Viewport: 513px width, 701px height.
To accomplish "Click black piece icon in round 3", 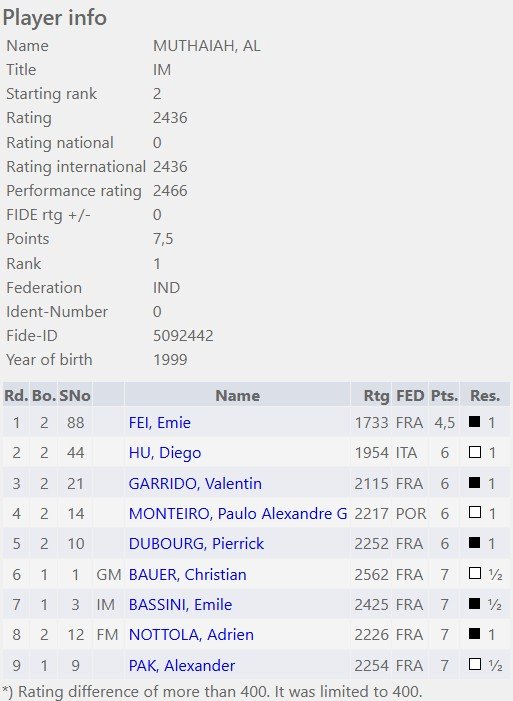I will click(475, 482).
